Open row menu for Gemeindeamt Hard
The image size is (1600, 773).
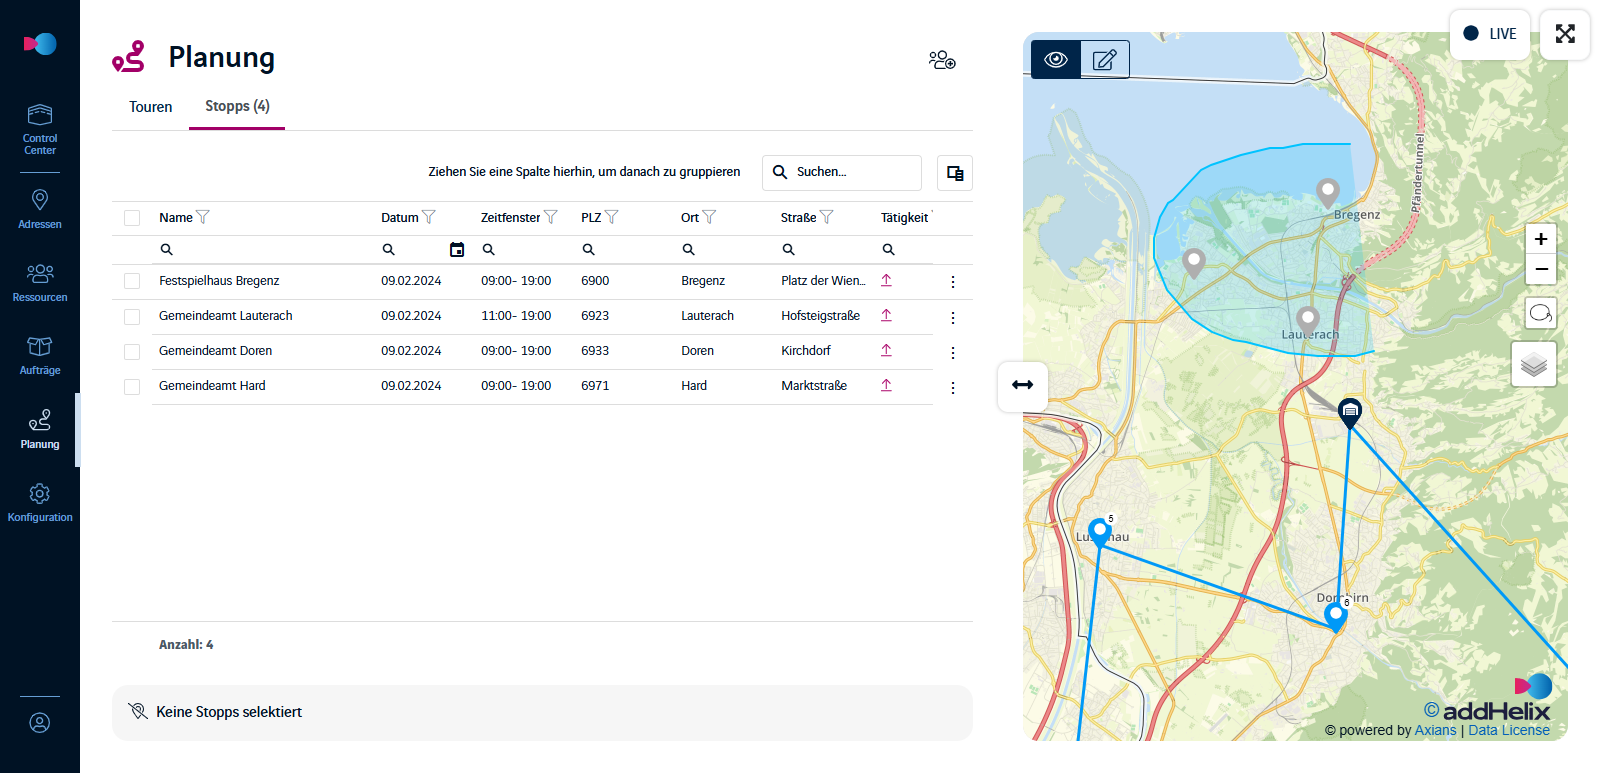953,387
